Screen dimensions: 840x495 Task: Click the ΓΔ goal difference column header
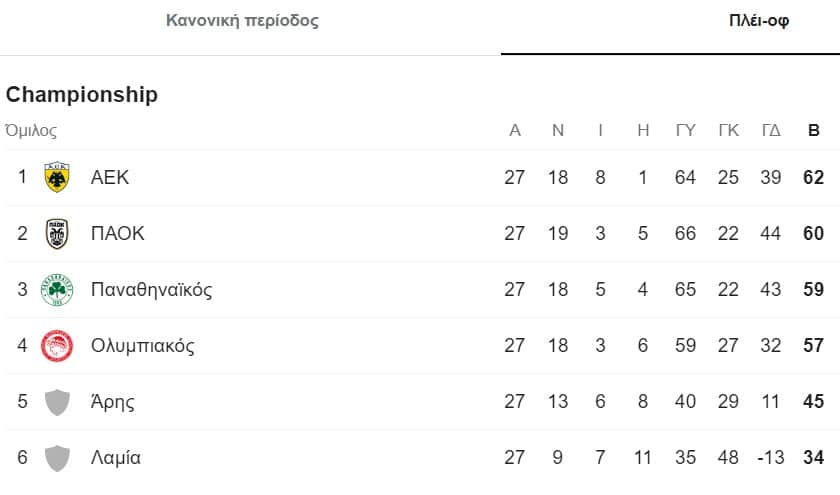pos(771,130)
